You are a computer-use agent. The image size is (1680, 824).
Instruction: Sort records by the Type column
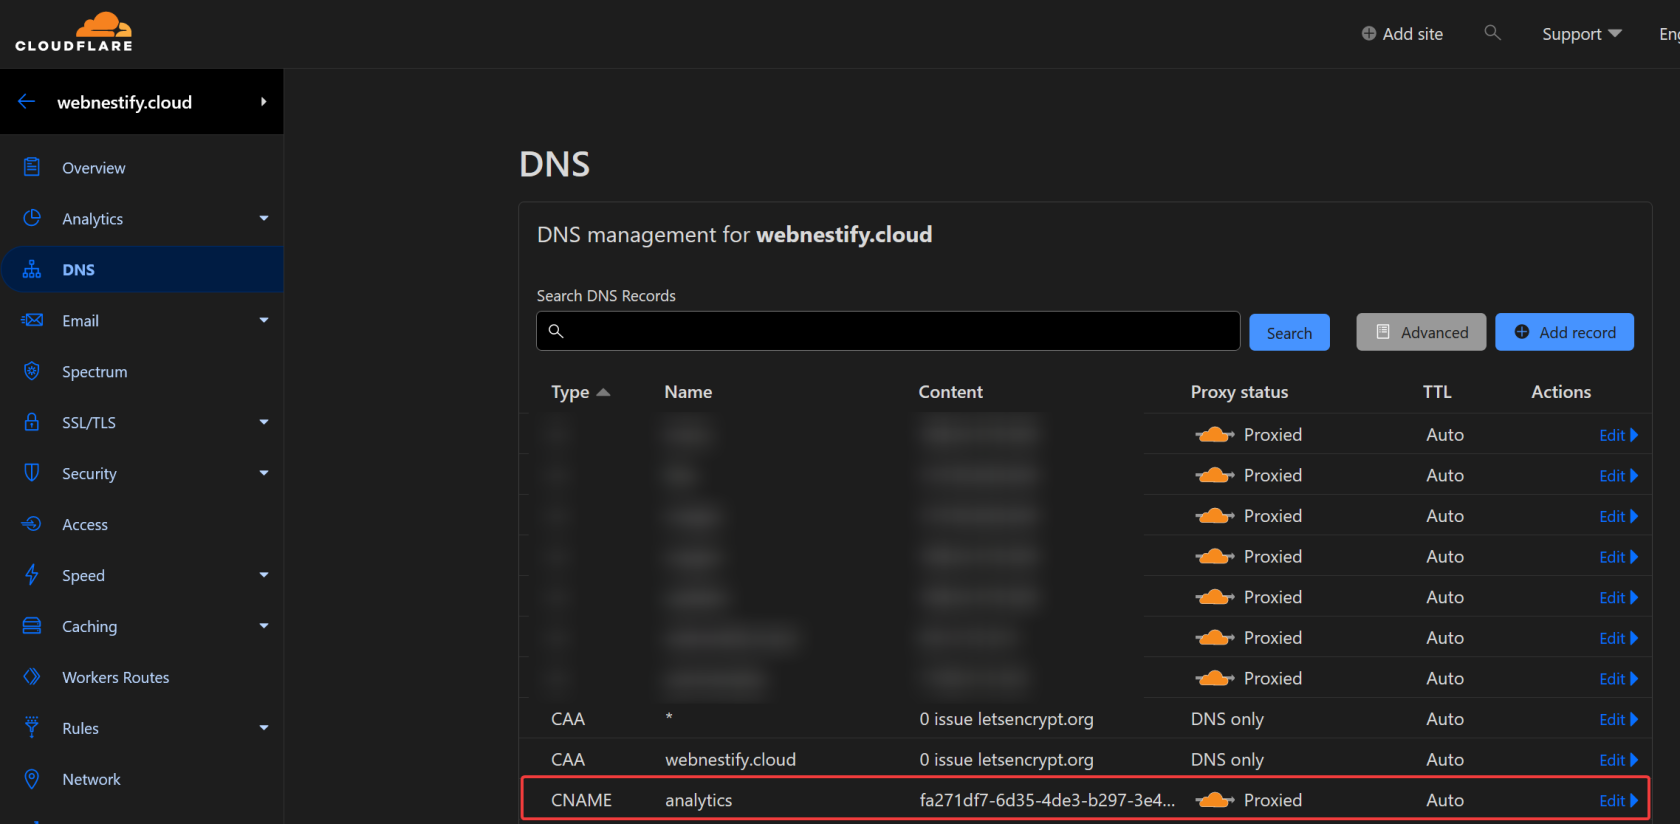[x=580, y=392]
